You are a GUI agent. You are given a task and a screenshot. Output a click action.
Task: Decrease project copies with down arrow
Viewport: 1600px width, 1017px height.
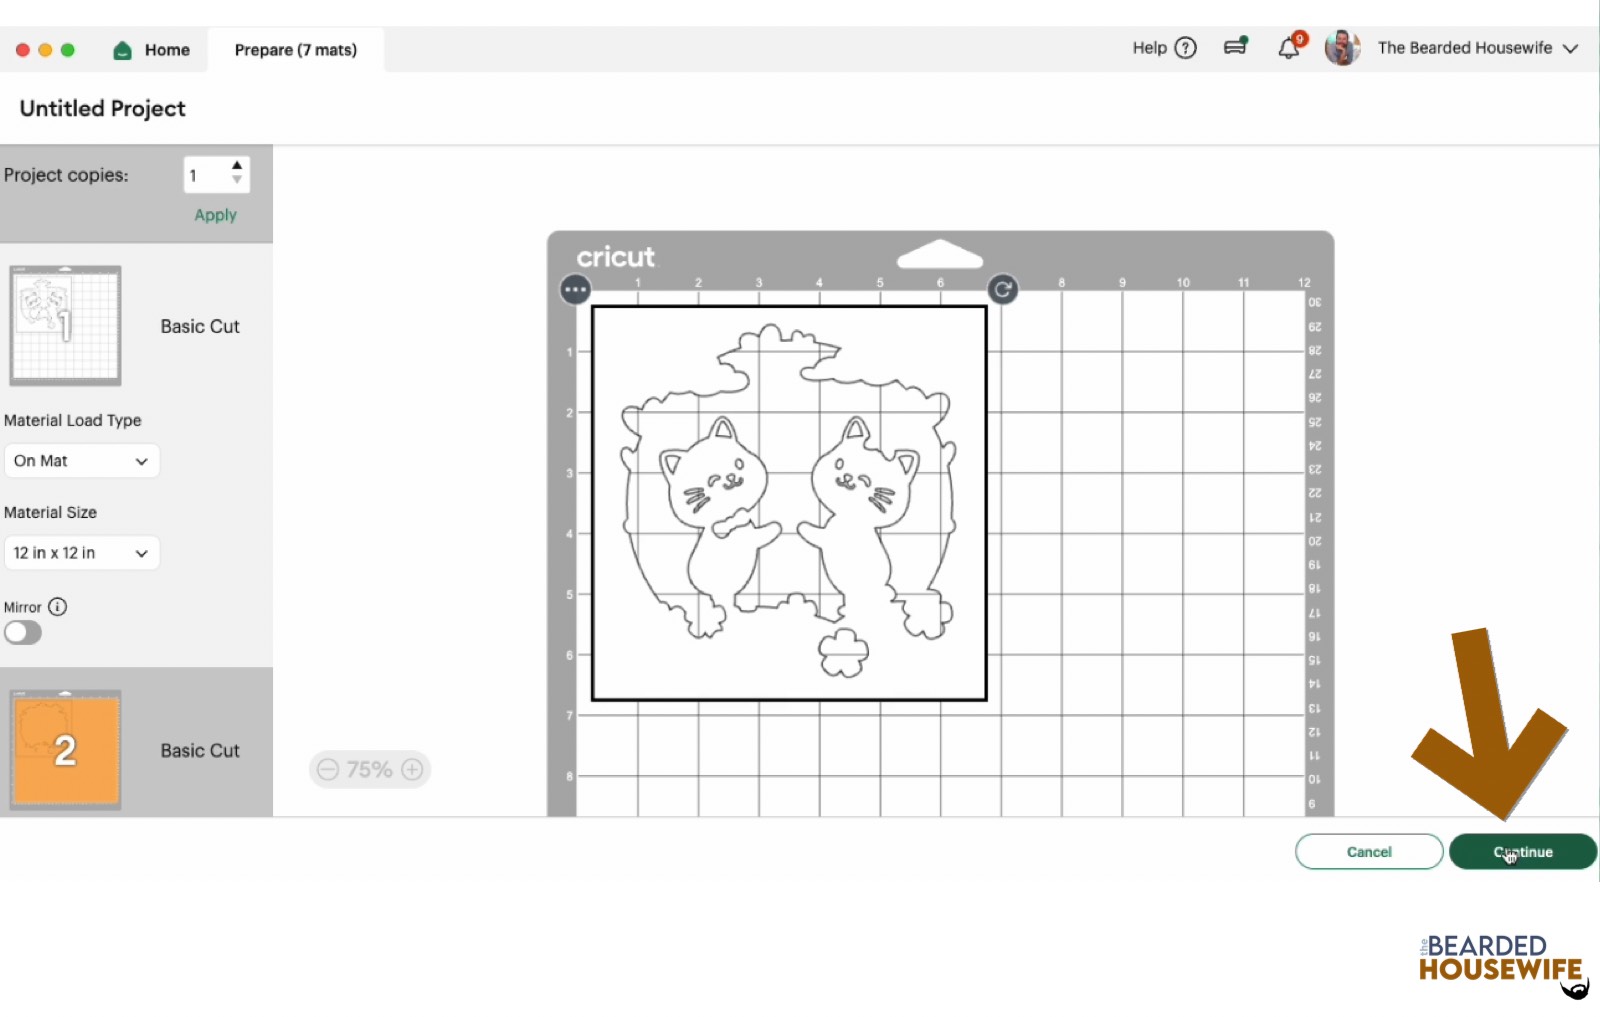pos(237,181)
